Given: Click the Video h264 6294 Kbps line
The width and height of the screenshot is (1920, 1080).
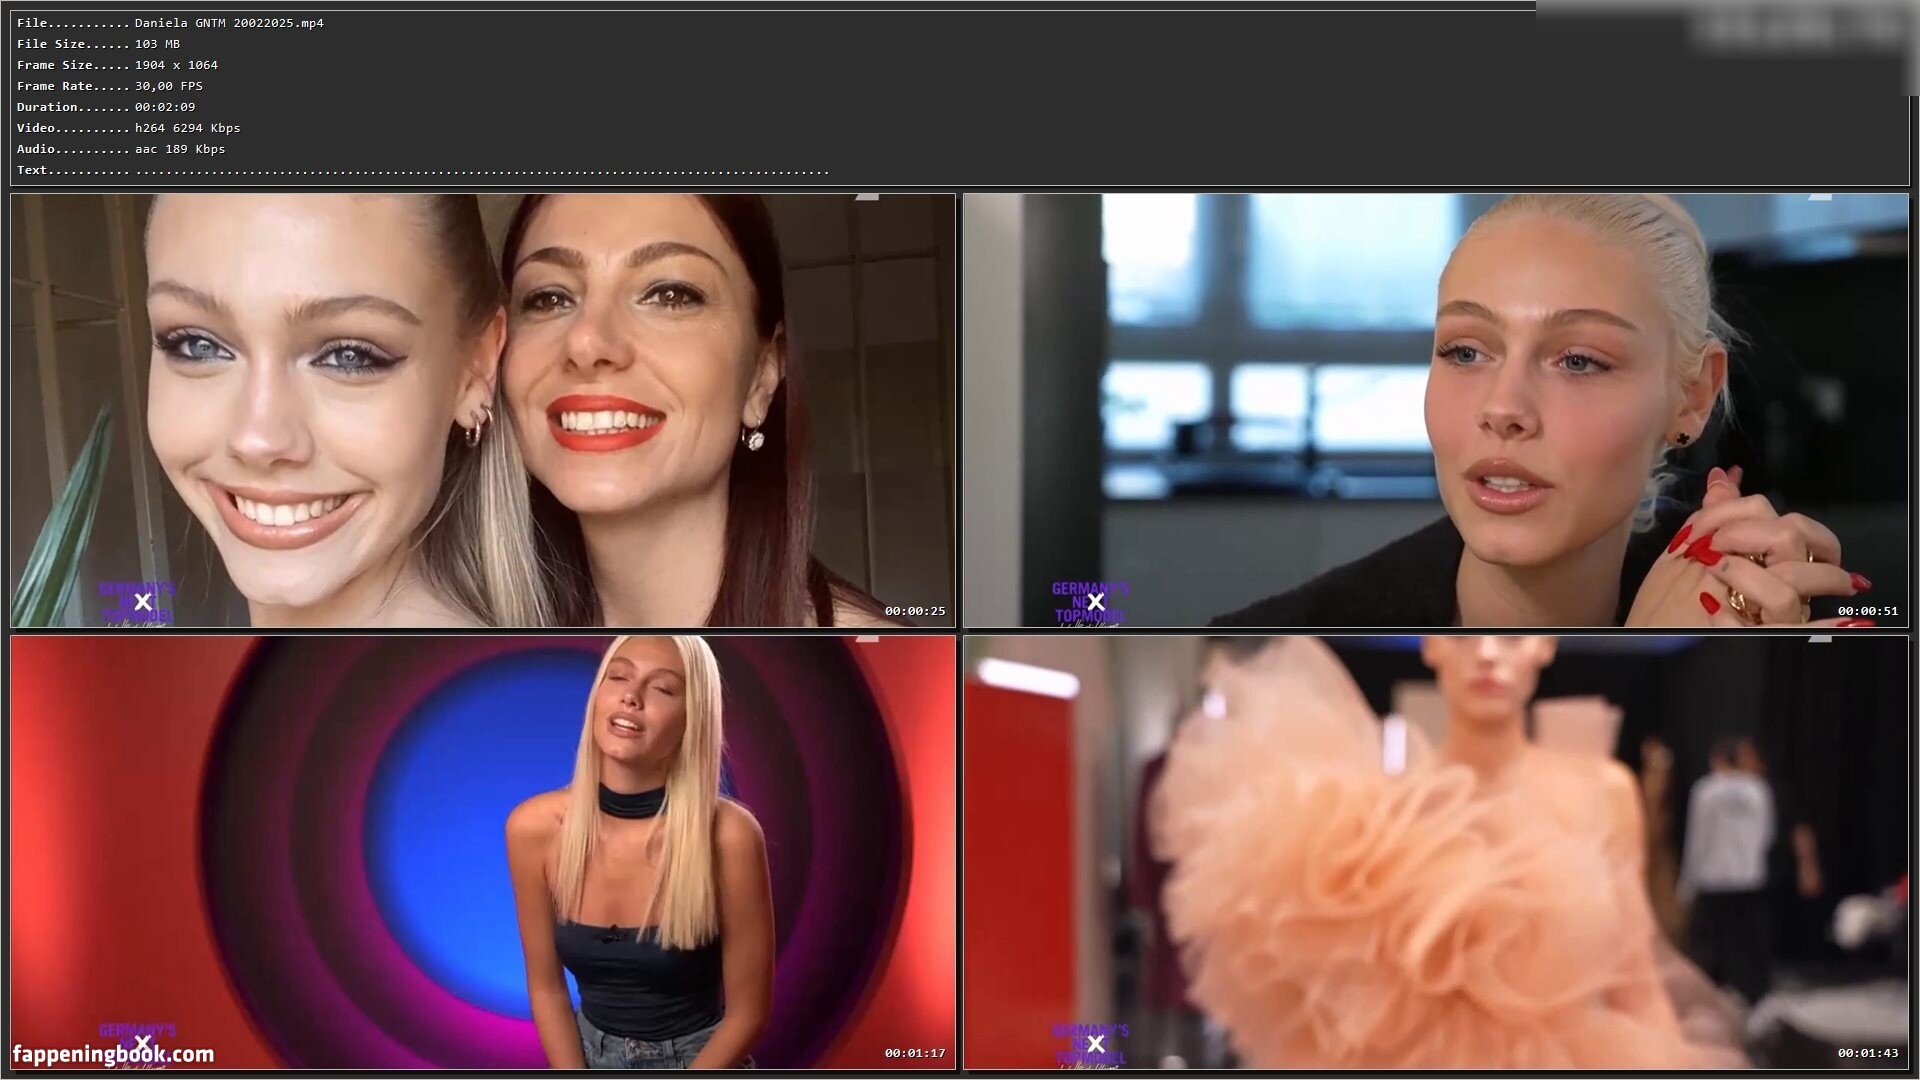Looking at the screenshot, I should click(187, 128).
